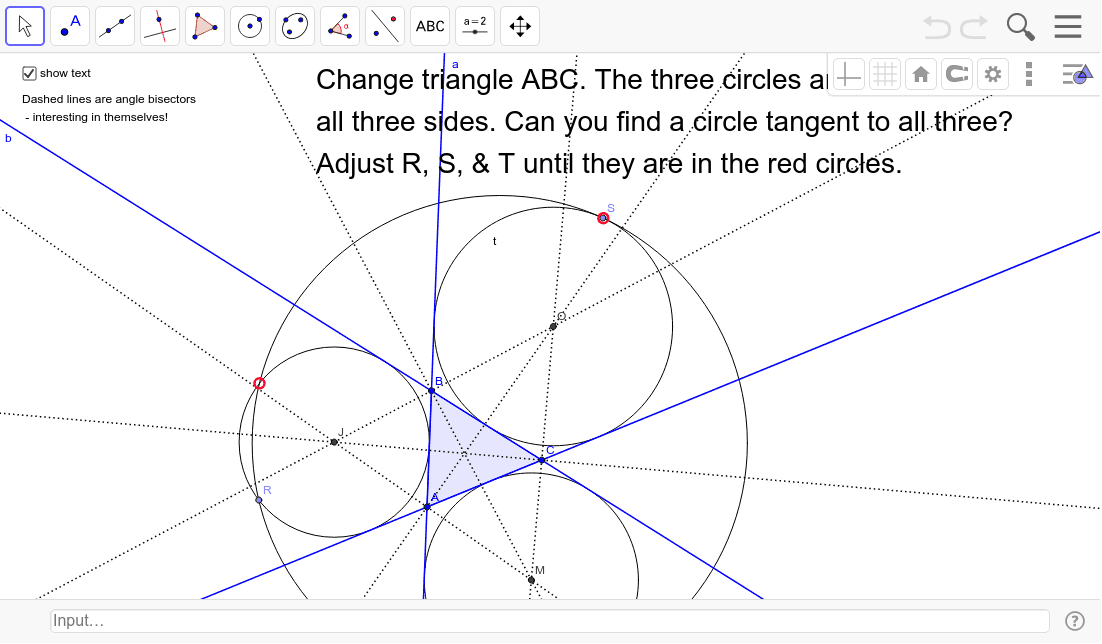Toggle the grid display
This screenshot has height=644, width=1102.
[x=885, y=74]
